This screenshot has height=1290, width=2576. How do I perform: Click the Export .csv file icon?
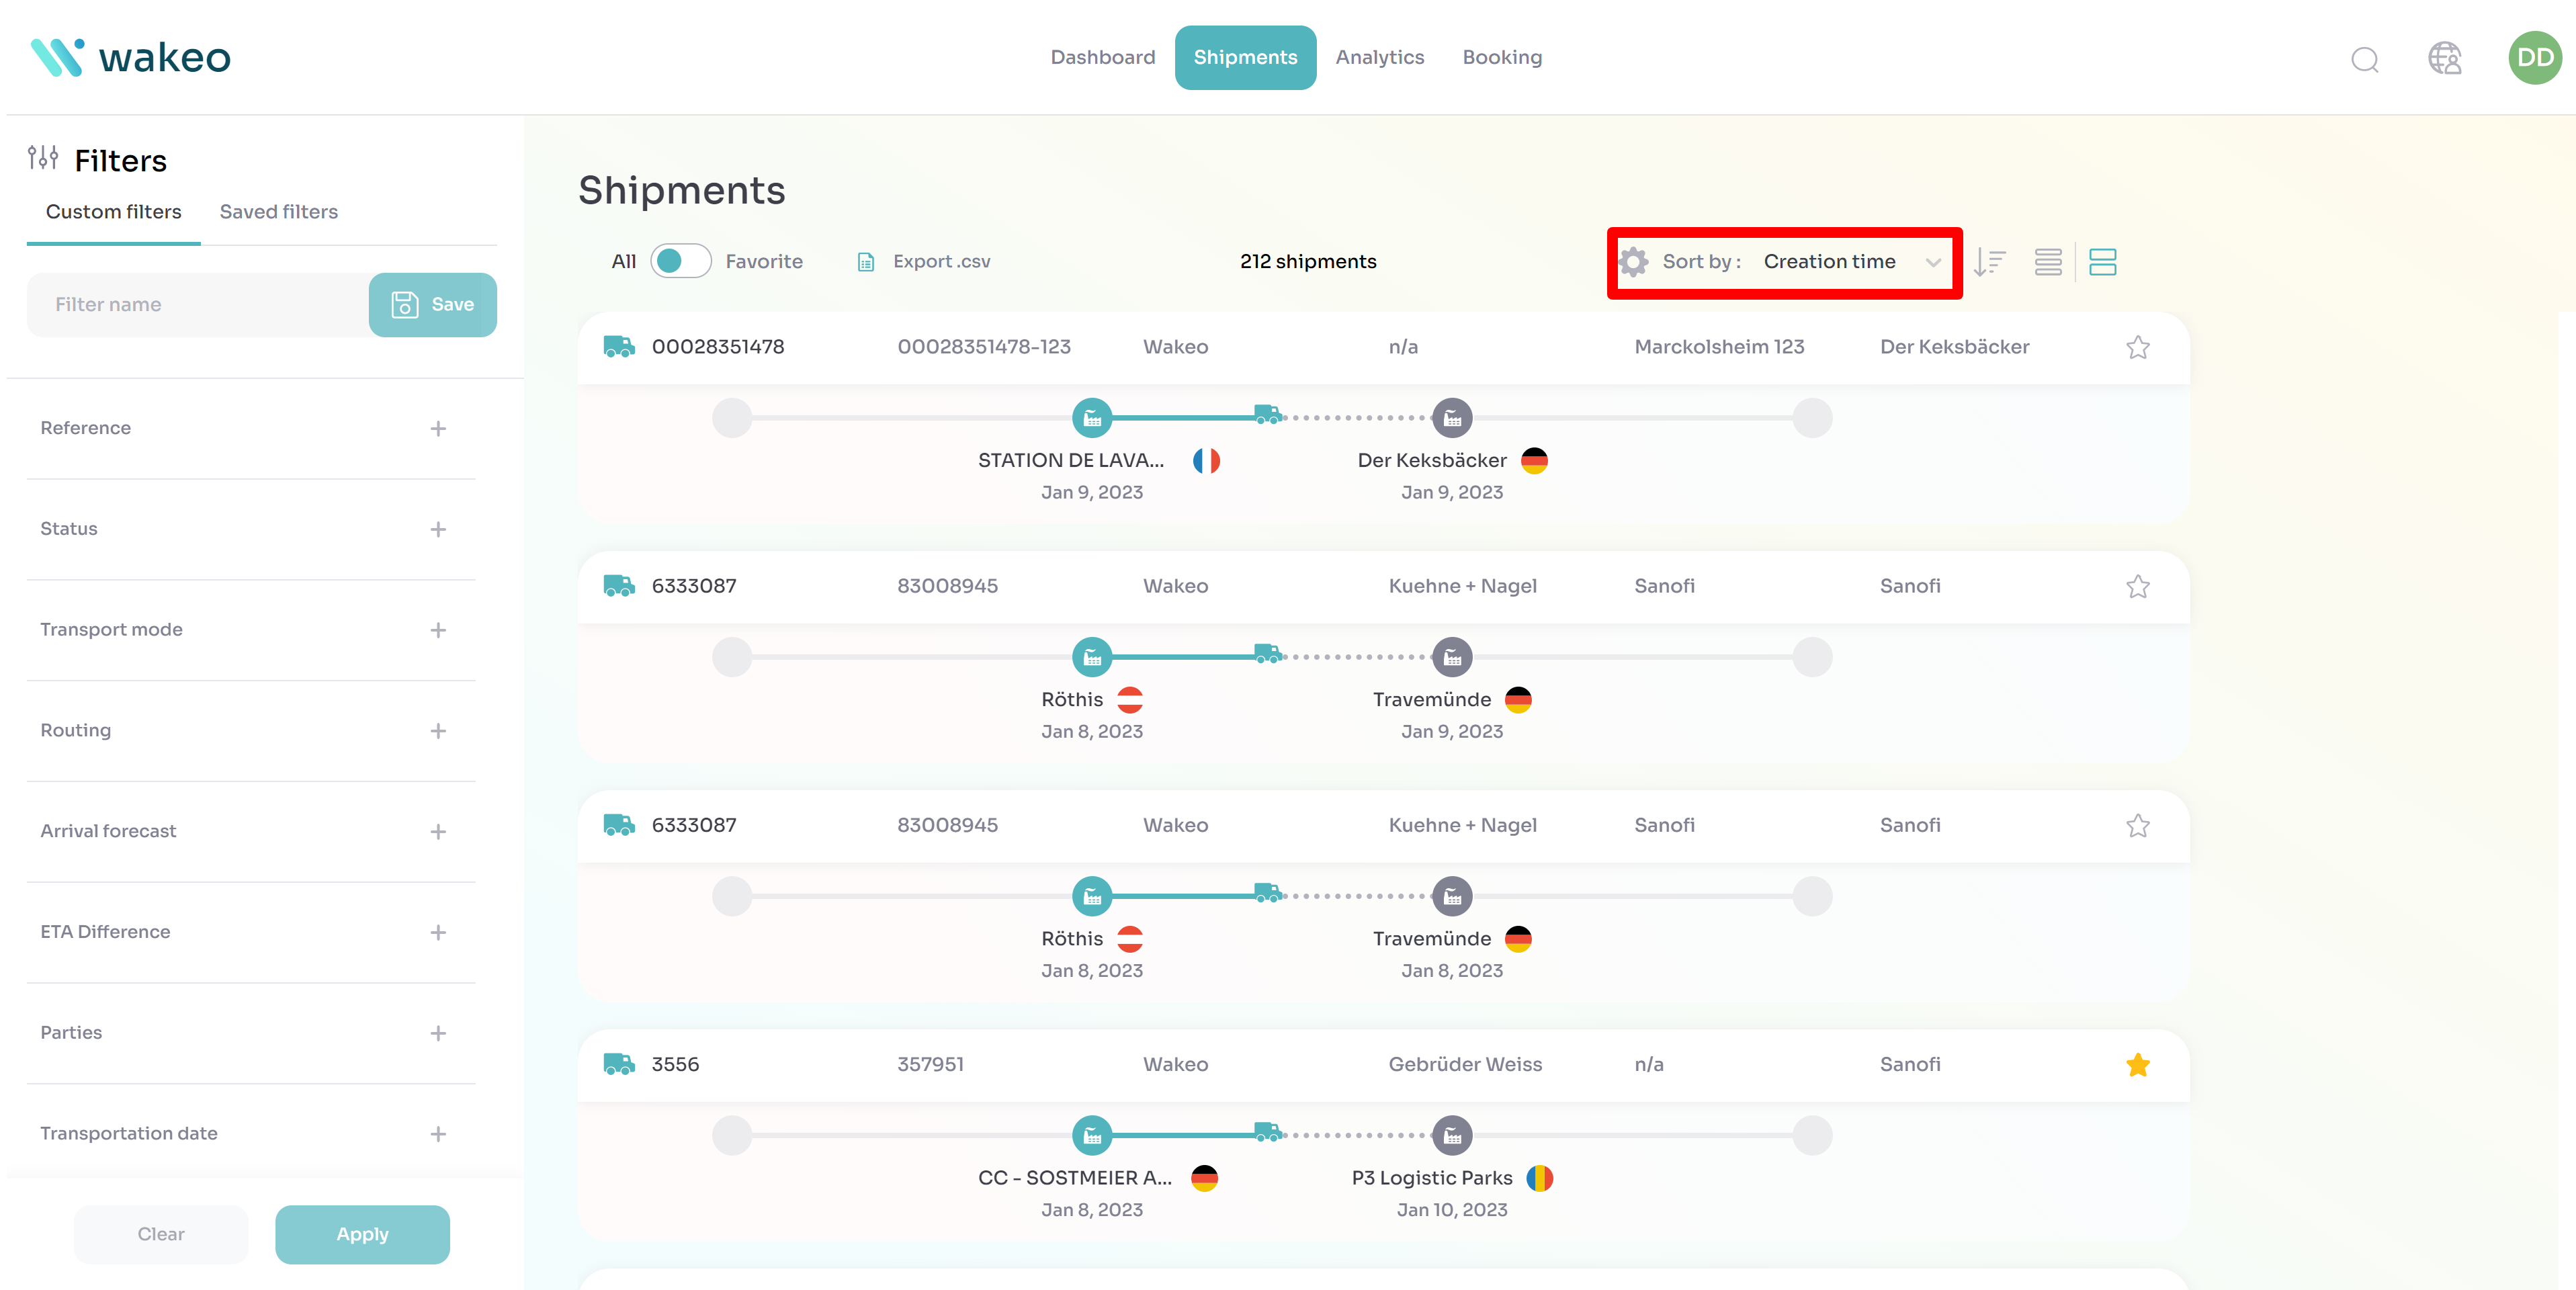coord(866,262)
